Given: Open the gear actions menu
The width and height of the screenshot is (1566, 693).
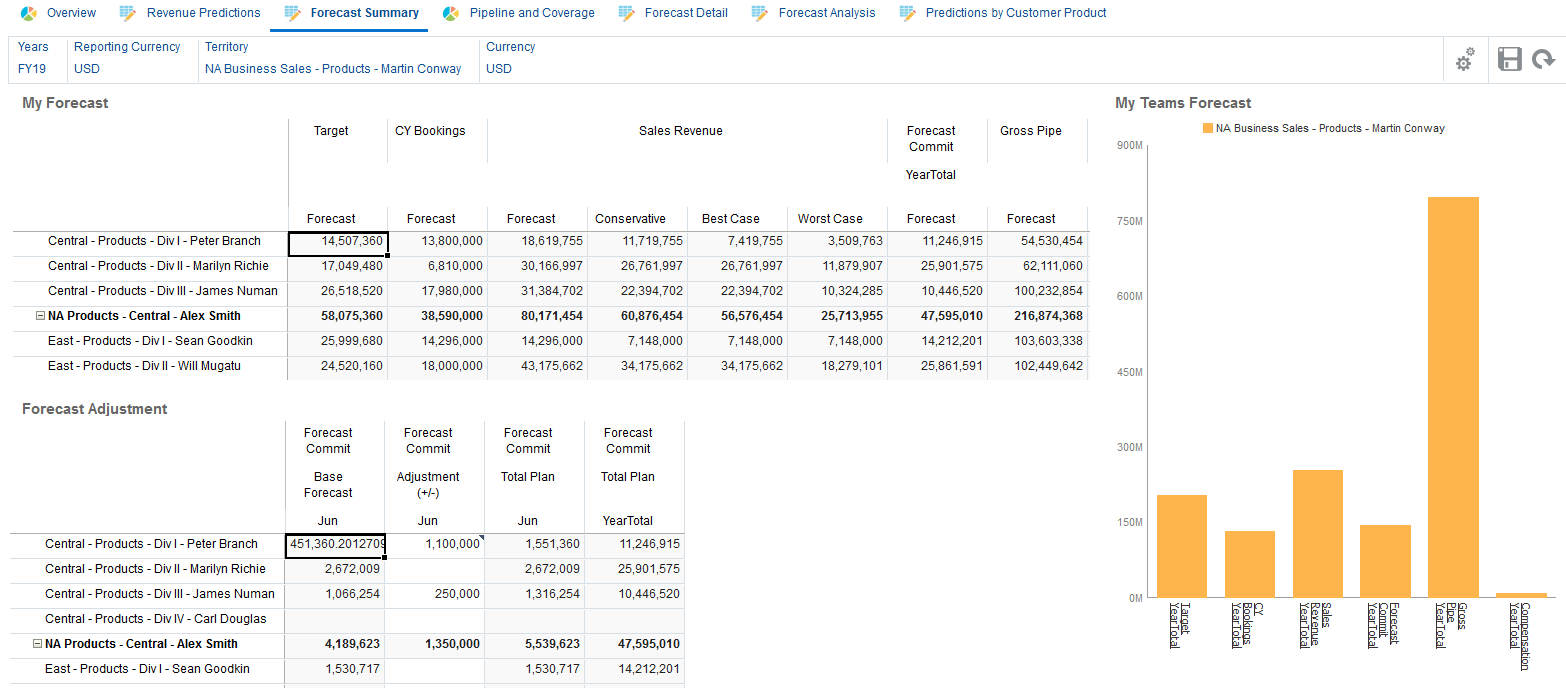Looking at the screenshot, I should point(1464,60).
